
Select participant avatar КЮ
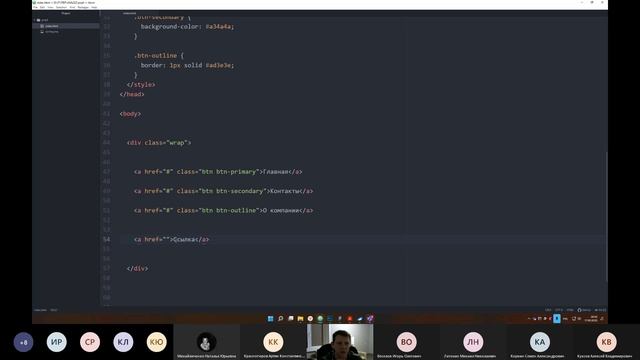[156, 342]
